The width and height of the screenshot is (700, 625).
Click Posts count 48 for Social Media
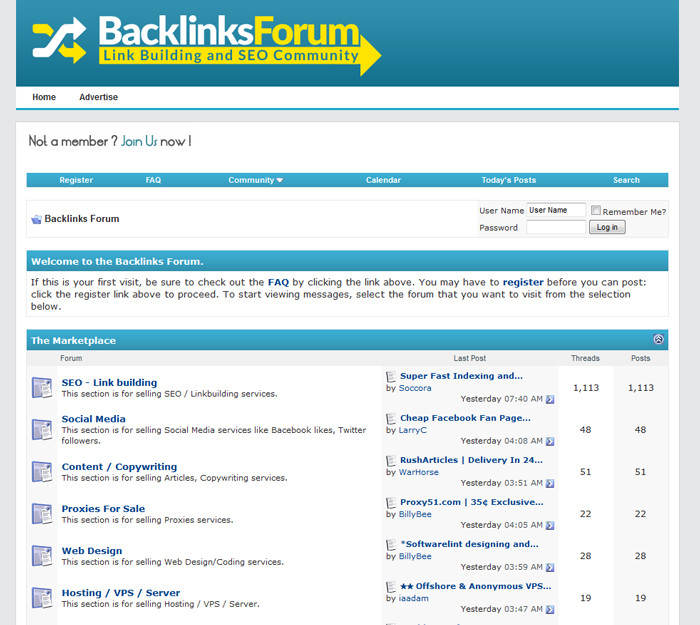[640, 429]
